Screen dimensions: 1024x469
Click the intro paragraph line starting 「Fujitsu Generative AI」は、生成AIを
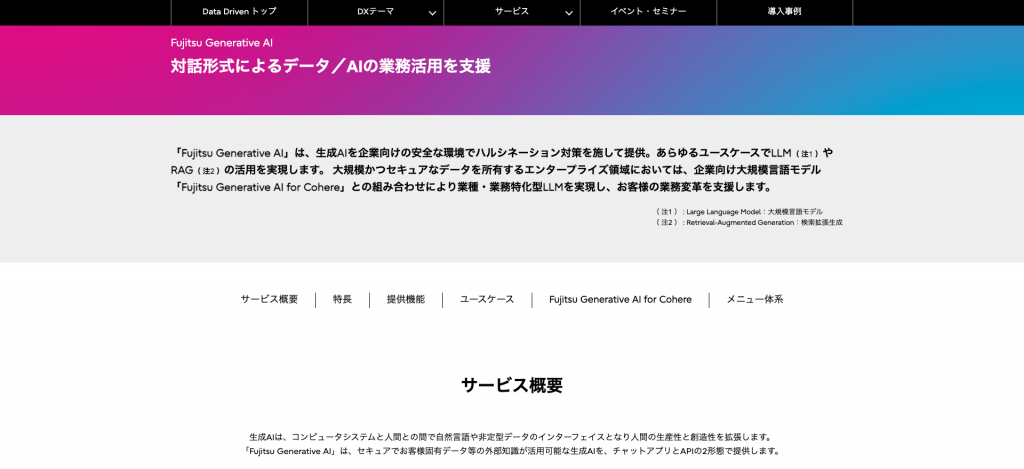point(504,153)
